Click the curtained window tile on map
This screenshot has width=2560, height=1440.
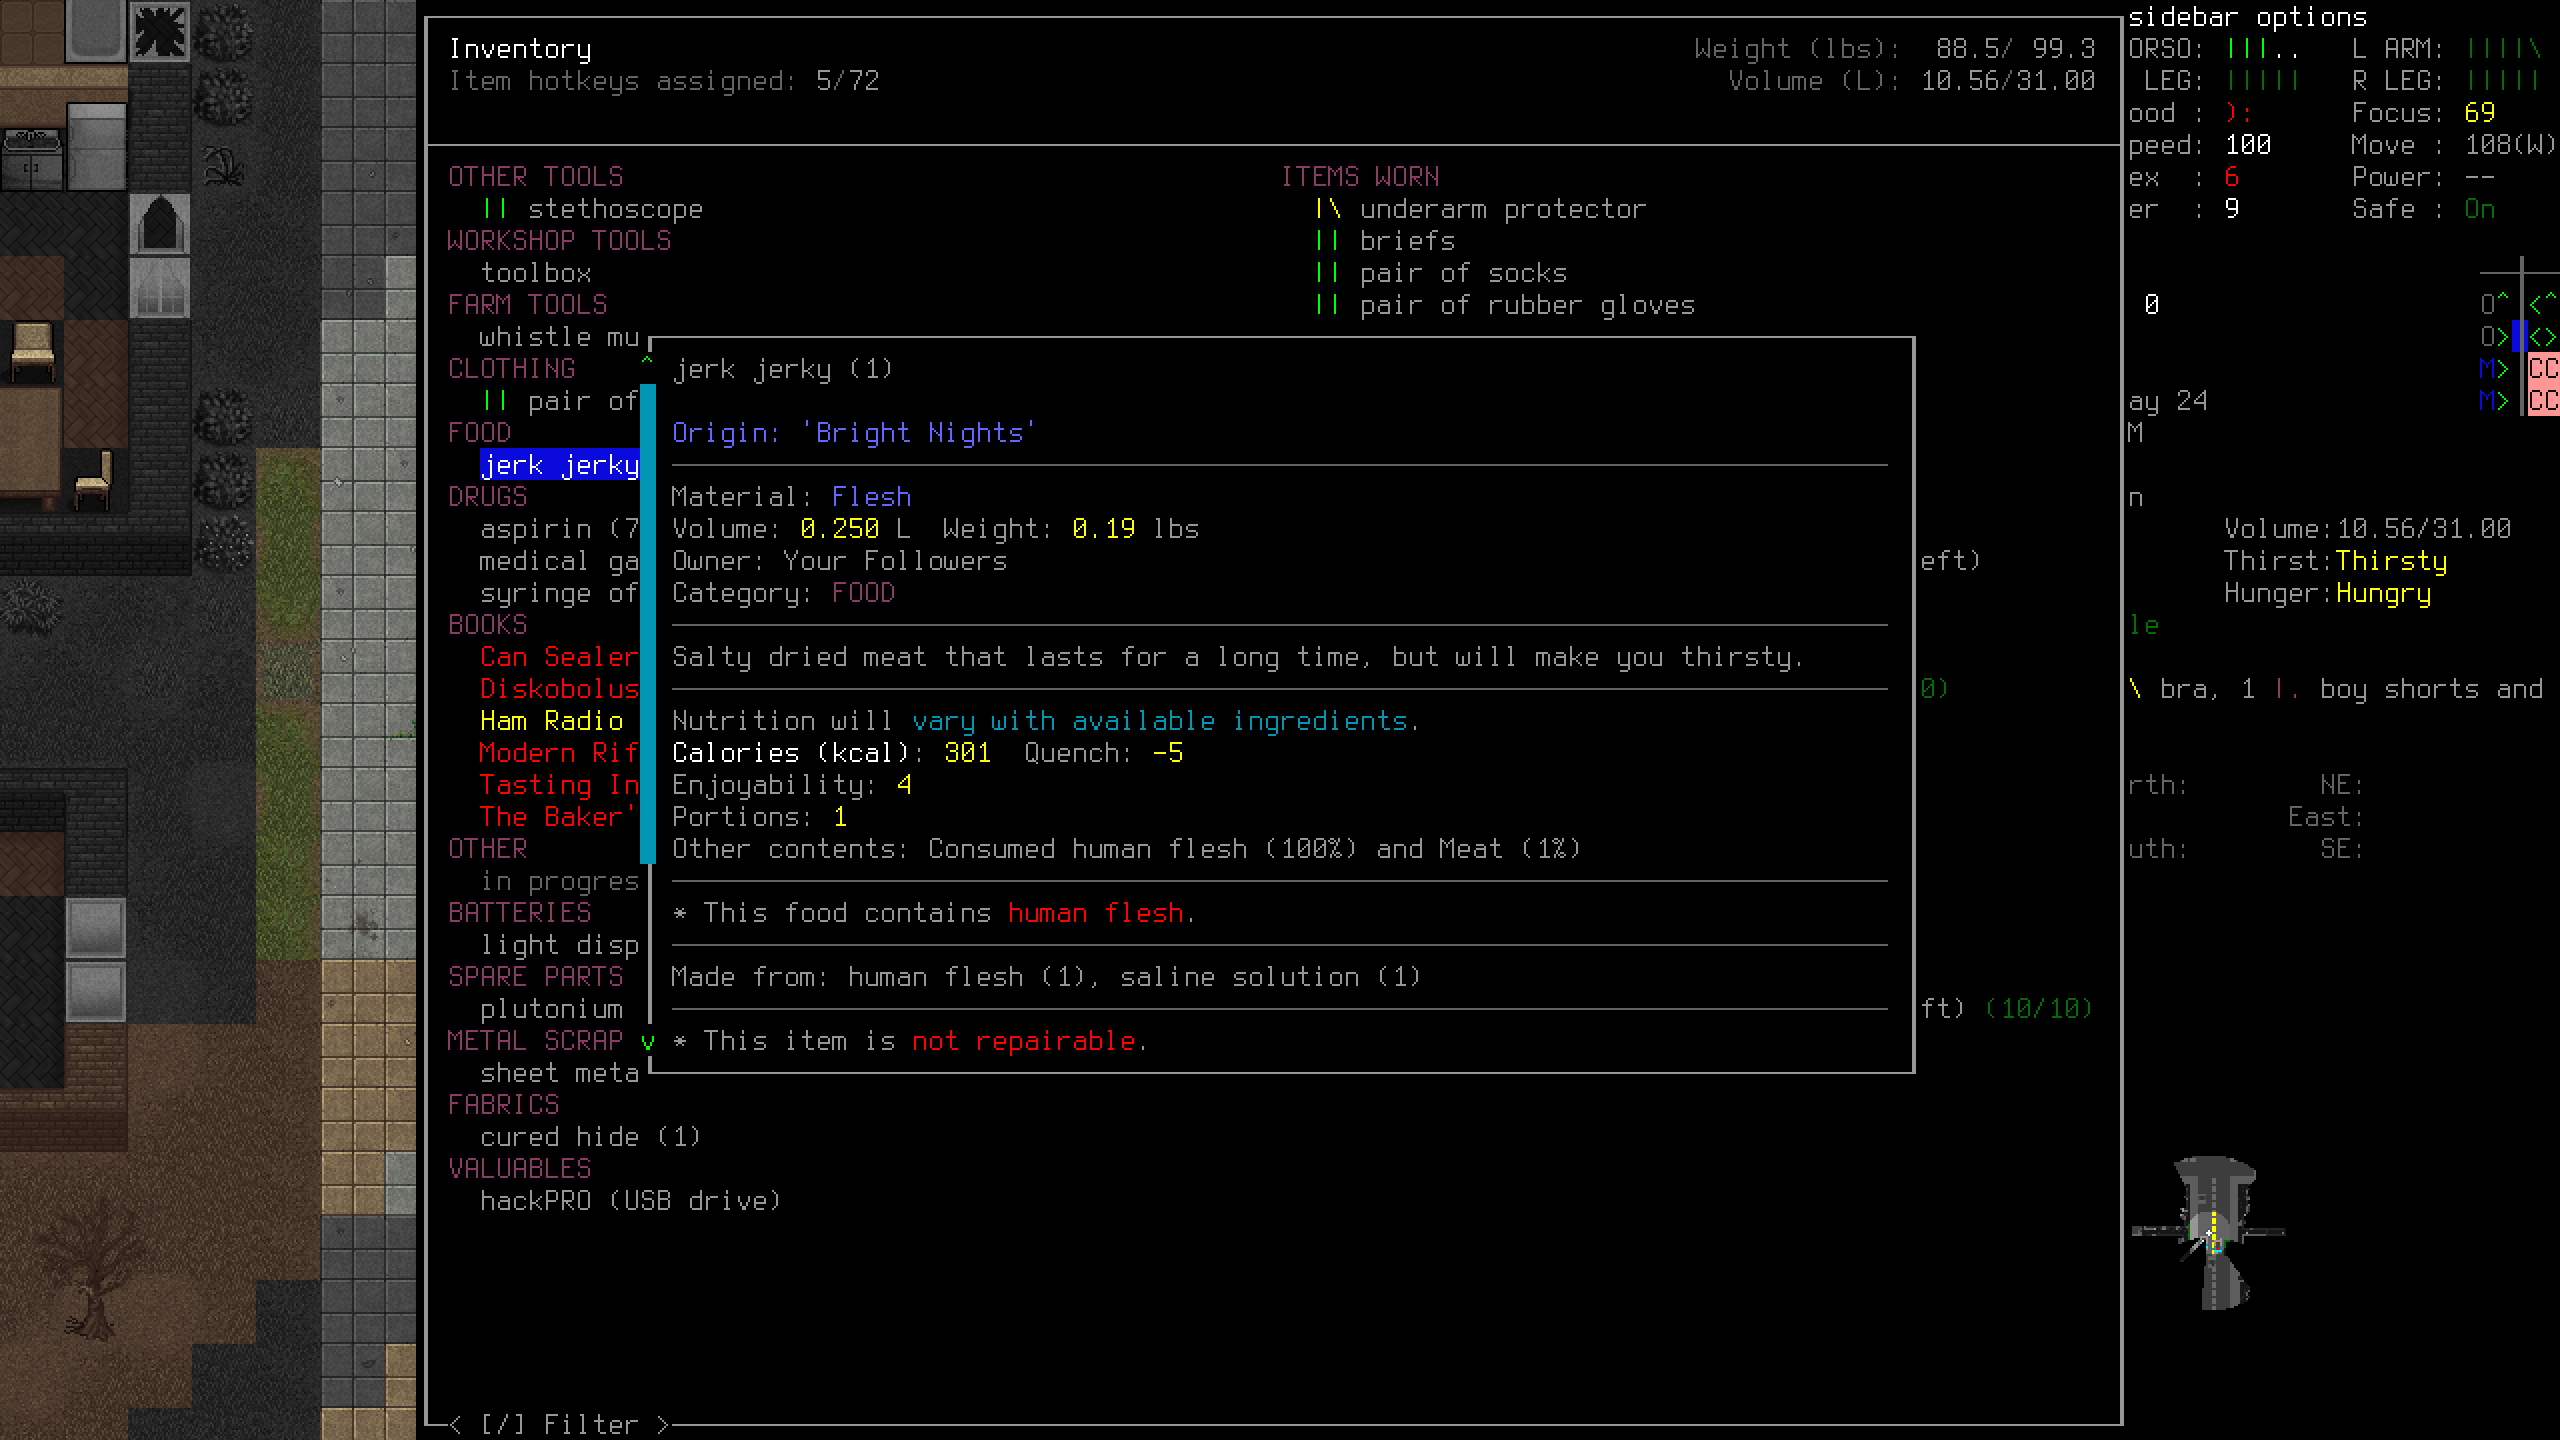point(159,287)
